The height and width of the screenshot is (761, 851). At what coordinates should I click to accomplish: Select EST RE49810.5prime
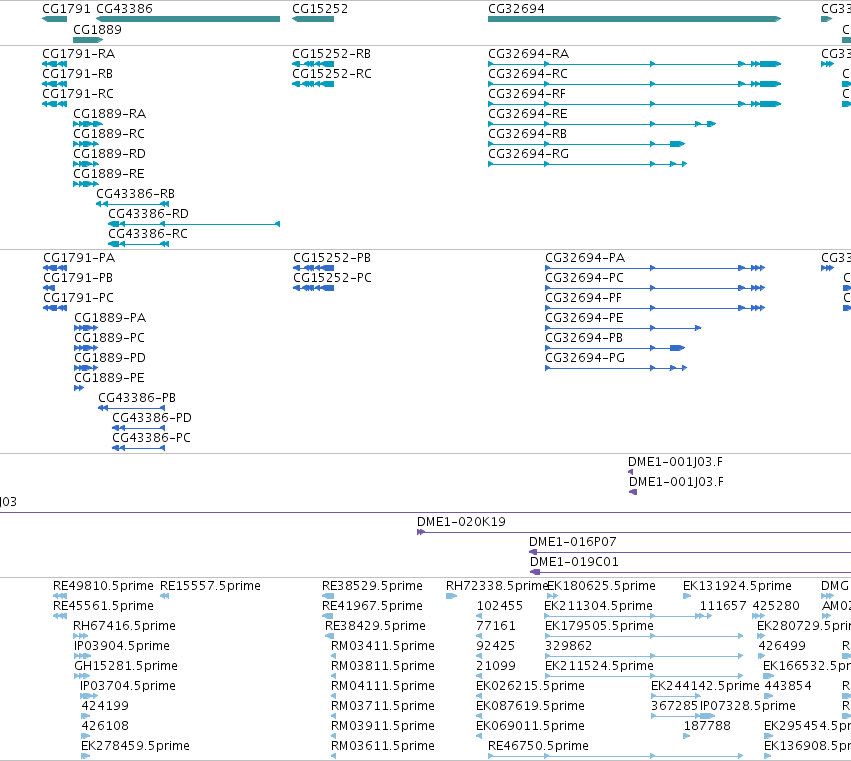tap(103, 586)
